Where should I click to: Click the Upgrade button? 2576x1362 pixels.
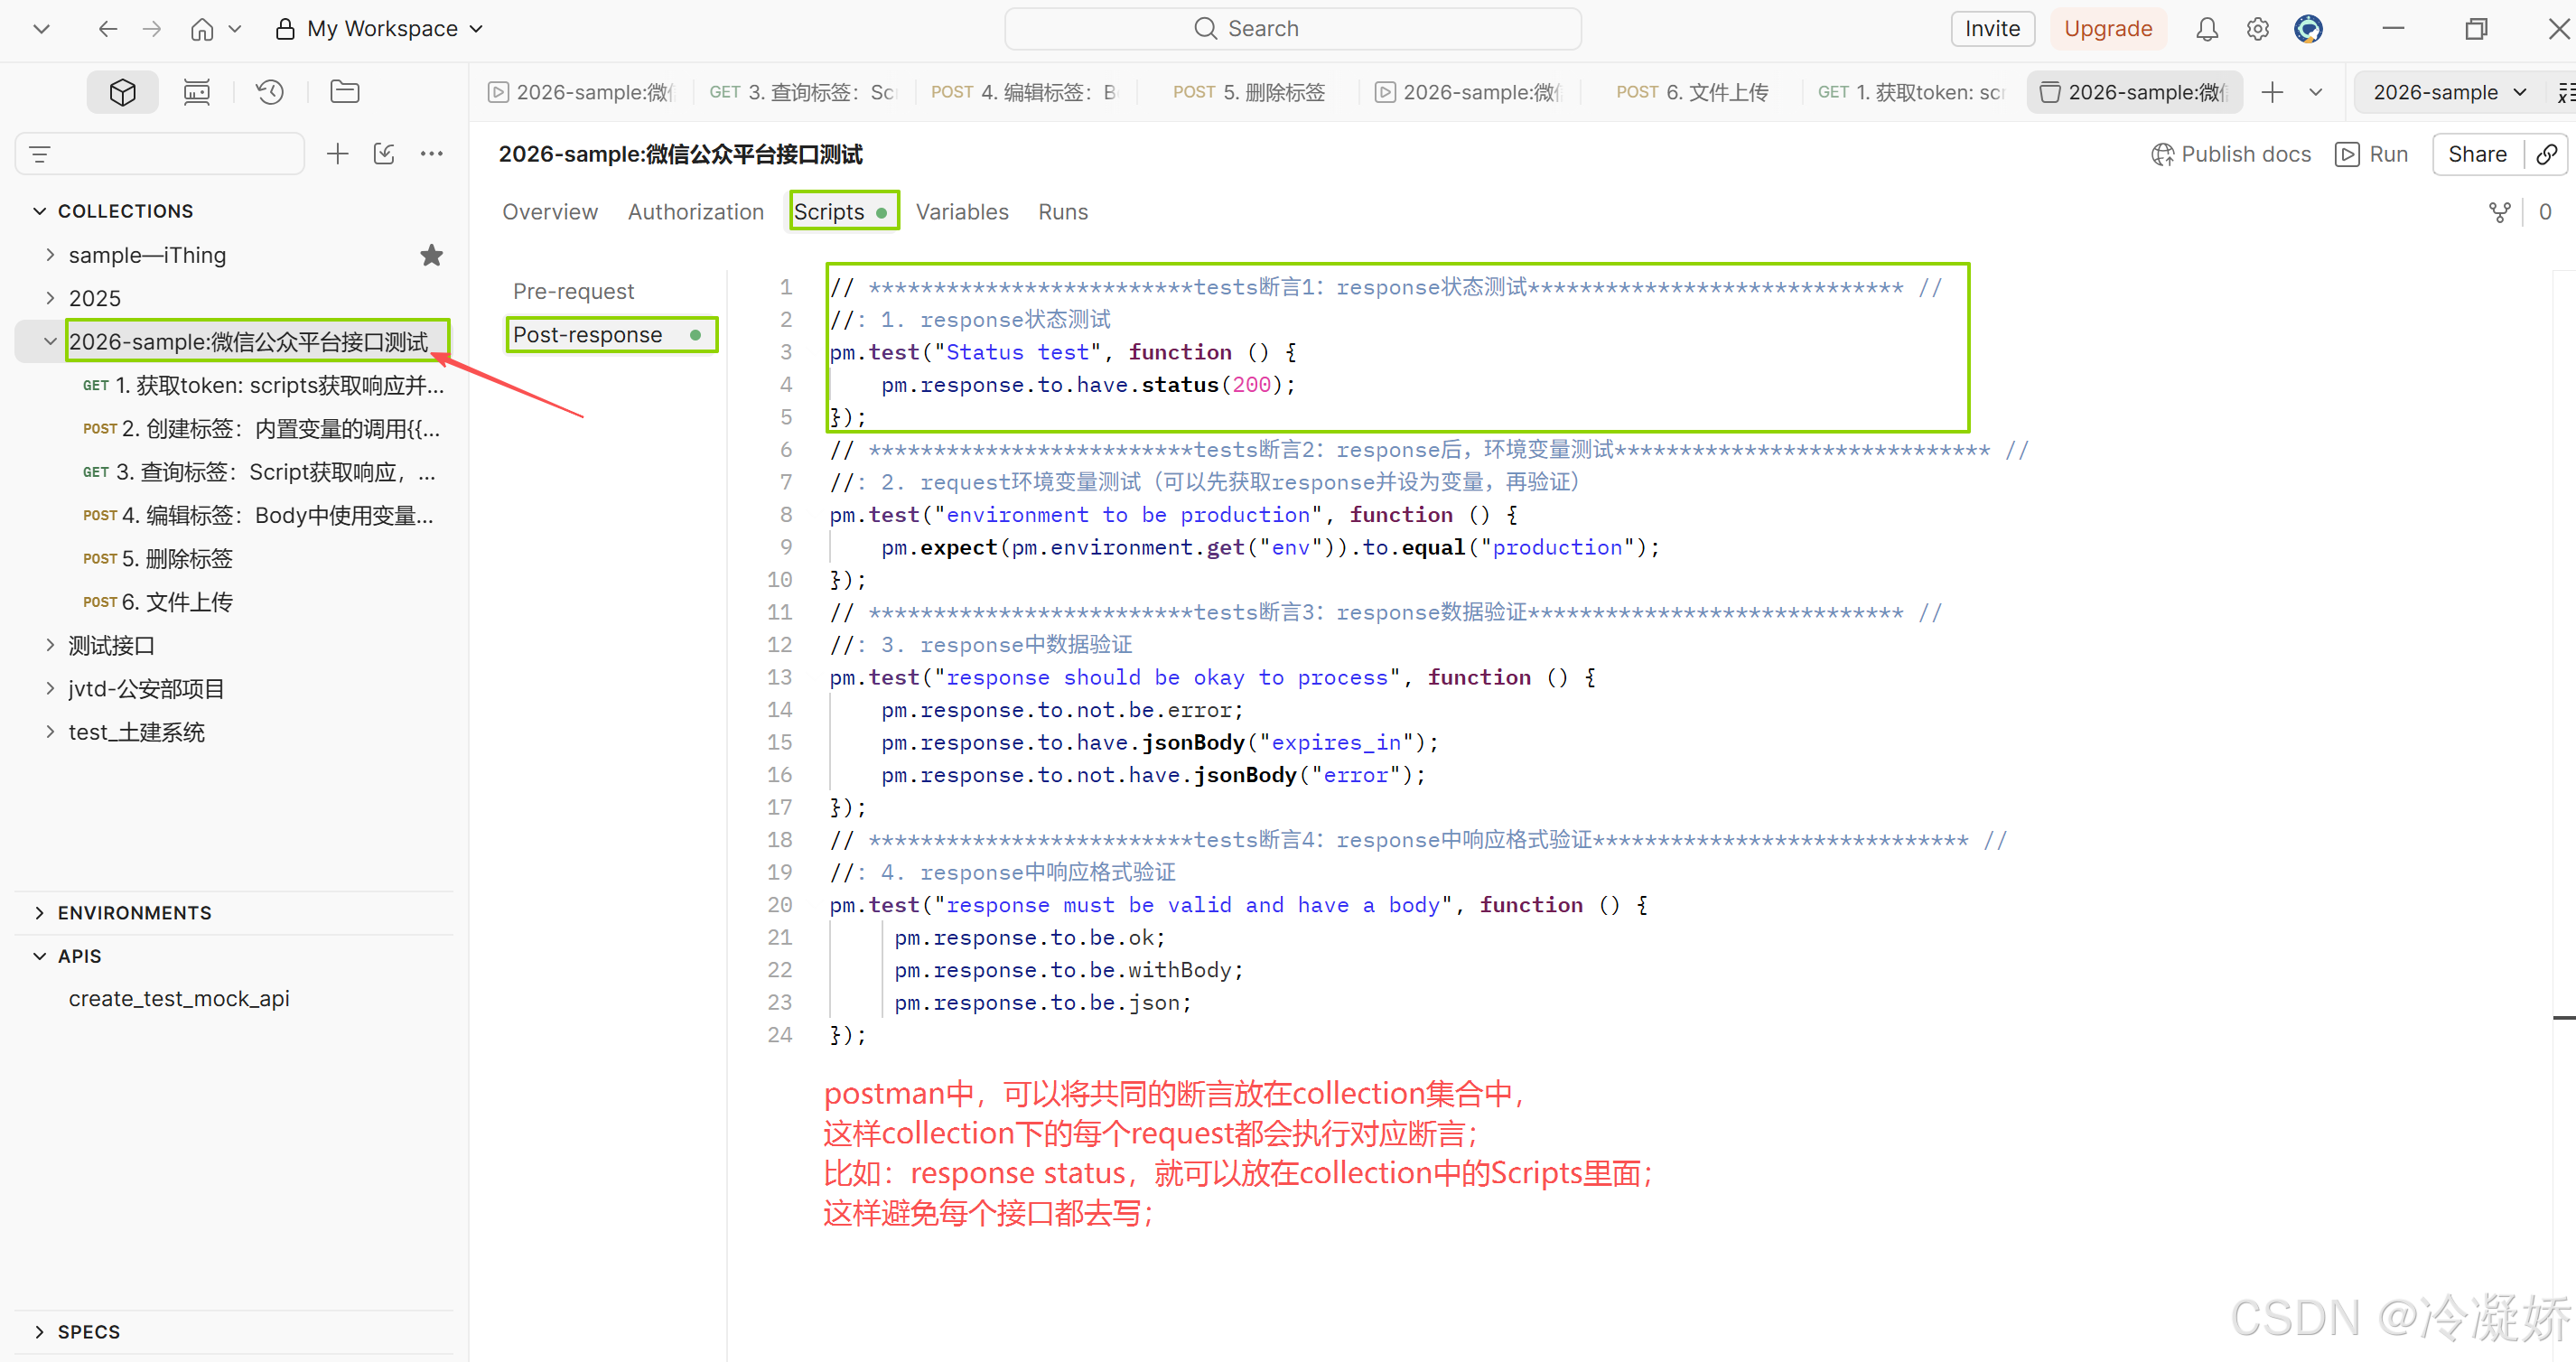coord(2108,29)
